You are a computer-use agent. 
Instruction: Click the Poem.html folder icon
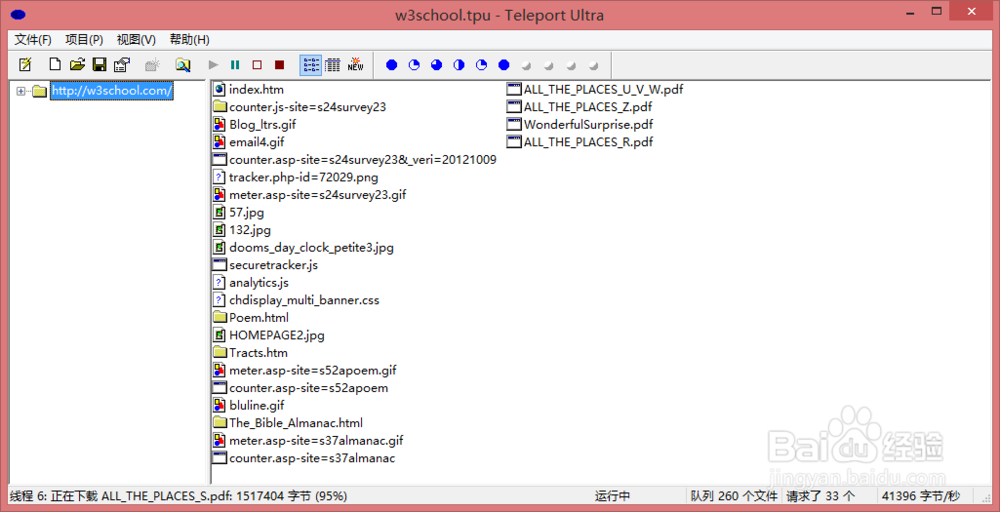219,317
